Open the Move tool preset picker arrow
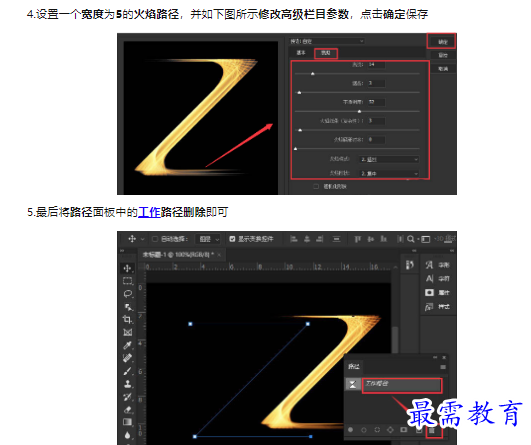 (x=143, y=239)
